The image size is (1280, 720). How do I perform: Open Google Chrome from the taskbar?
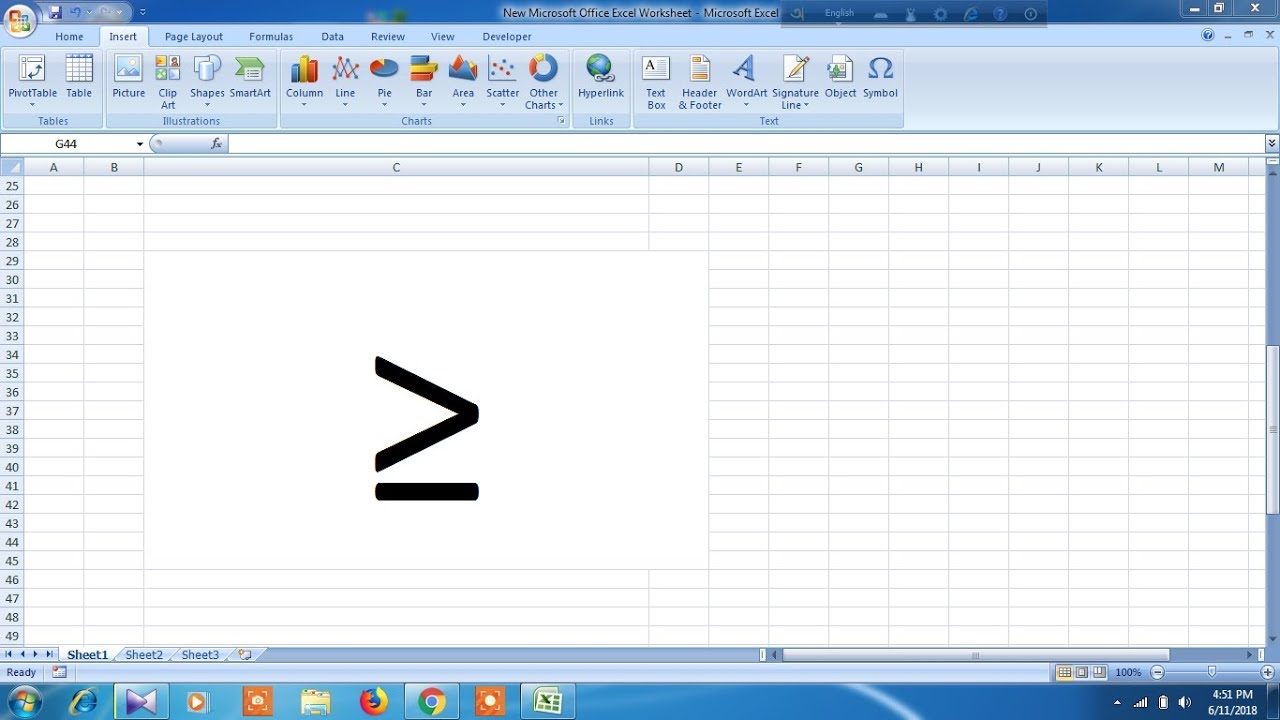pyautogui.click(x=431, y=701)
